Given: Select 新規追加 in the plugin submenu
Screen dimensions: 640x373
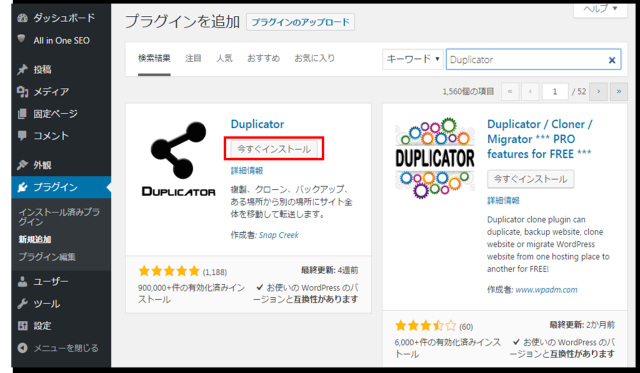Looking at the screenshot, I should (35, 240).
